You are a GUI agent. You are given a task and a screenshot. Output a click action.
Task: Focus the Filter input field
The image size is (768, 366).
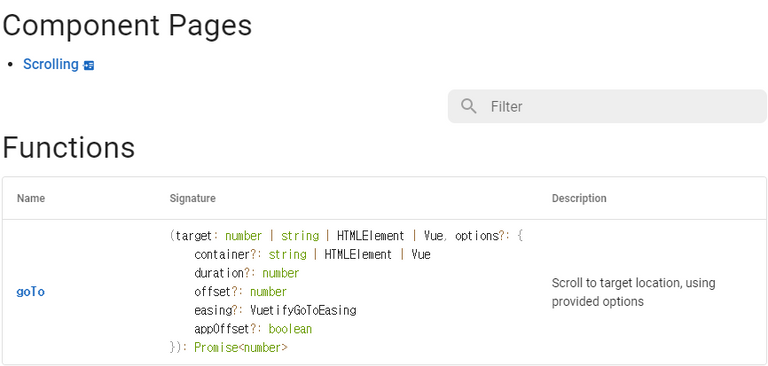pyautogui.click(x=607, y=106)
